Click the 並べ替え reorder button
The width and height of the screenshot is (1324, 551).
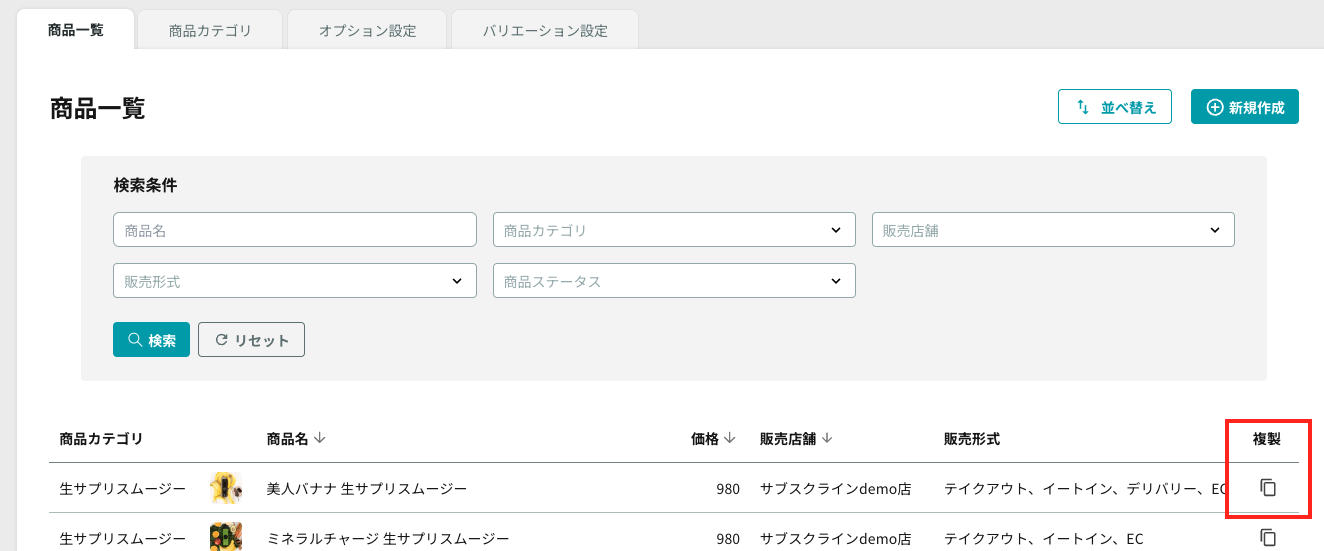(1114, 107)
